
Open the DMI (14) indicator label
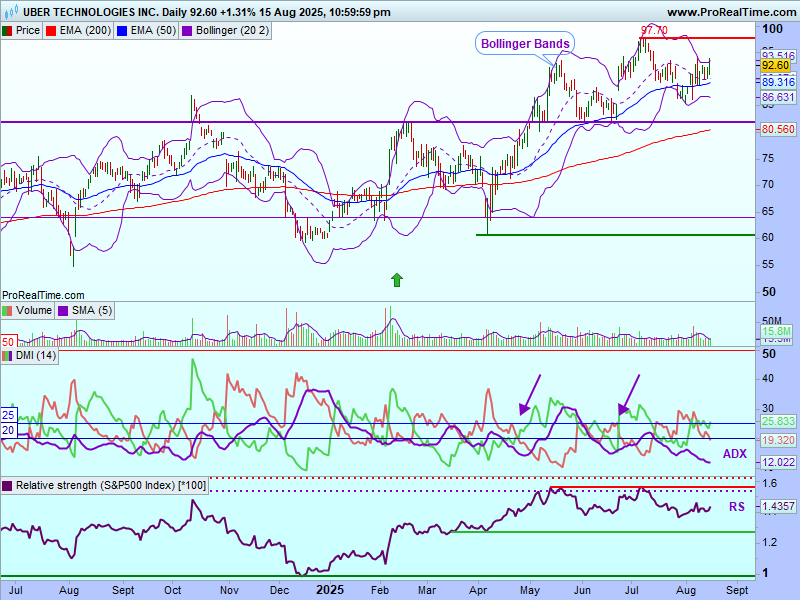[x=36, y=355]
